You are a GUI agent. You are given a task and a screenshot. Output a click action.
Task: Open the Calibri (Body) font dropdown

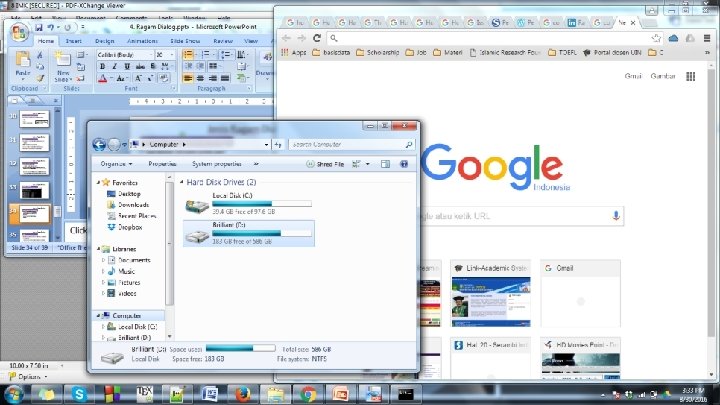click(150, 55)
